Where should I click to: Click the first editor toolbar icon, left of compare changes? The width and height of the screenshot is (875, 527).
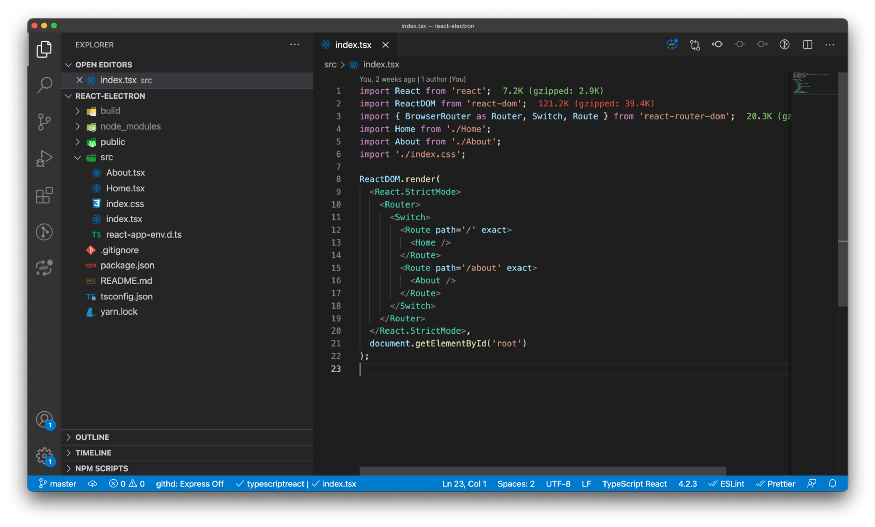672,45
